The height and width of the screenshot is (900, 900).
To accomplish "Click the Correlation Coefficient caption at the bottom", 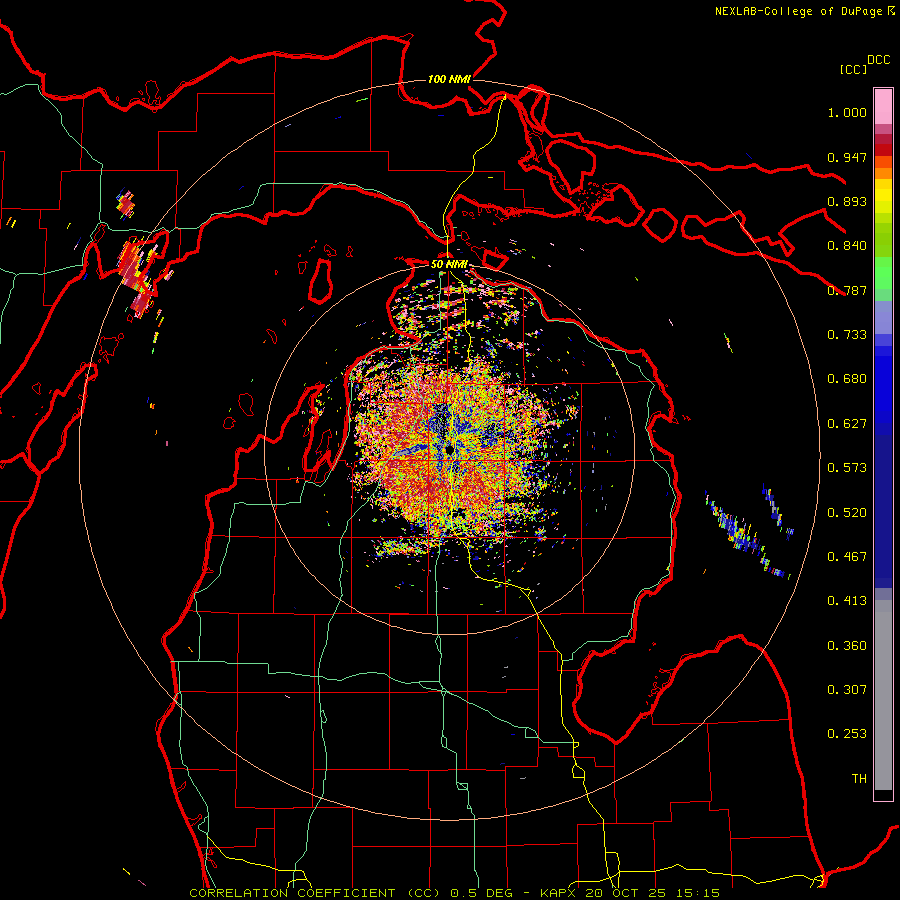I will [x=454, y=893].
